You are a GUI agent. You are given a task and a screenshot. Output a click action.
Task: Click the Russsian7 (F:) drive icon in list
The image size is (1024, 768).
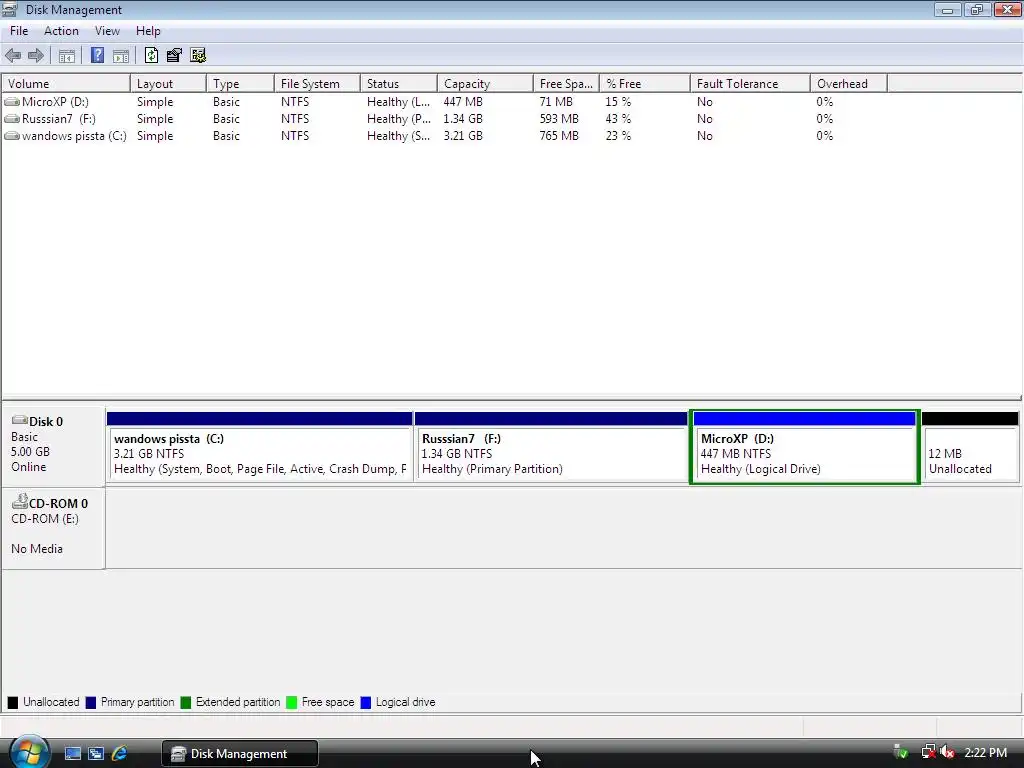[x=12, y=119]
